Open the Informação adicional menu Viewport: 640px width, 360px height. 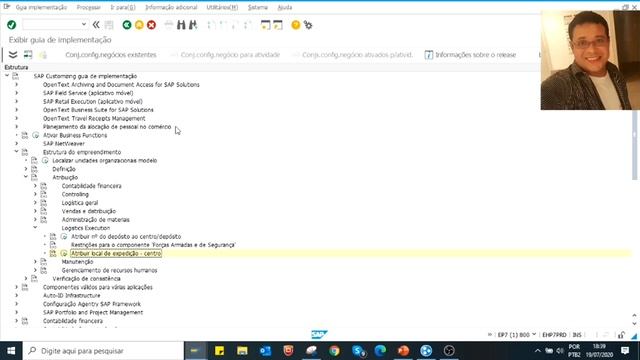point(171,7)
